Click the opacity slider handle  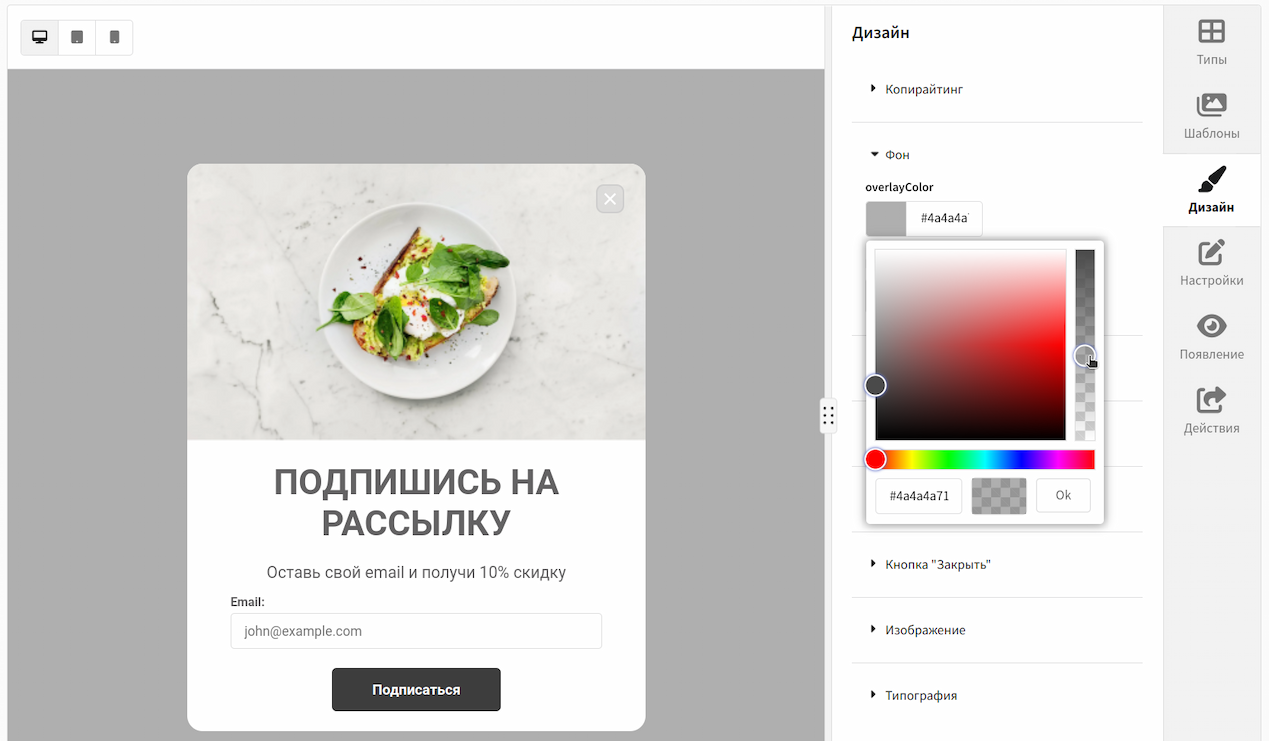tap(1085, 355)
